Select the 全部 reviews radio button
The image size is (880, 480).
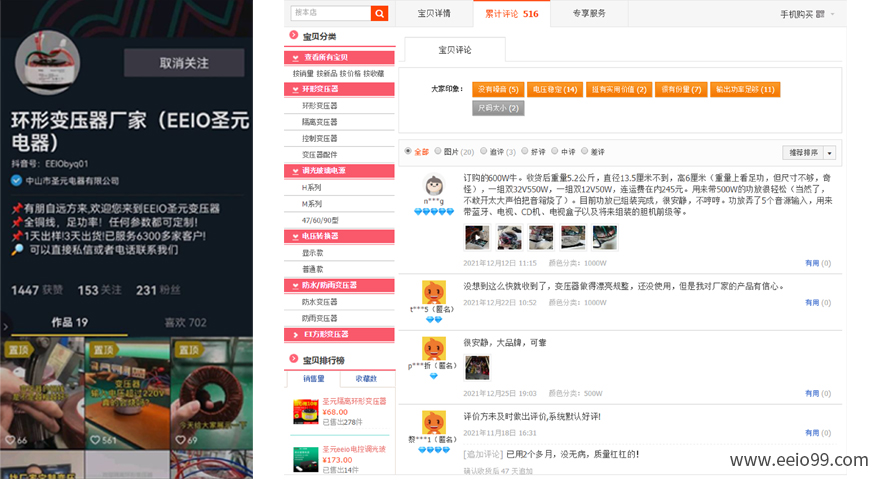click(408, 152)
